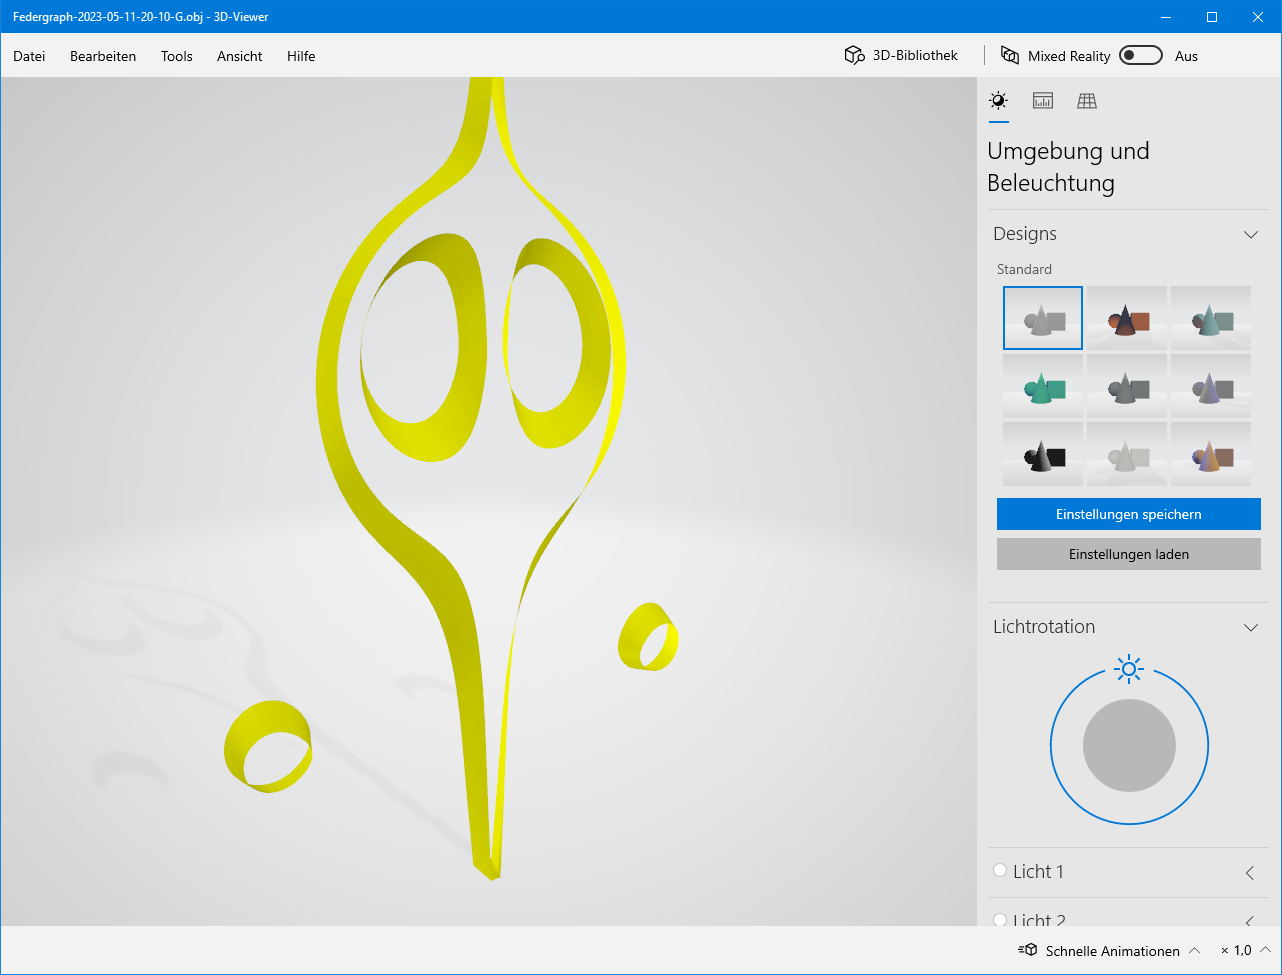
Task: Click the Mixed Reality cube icon
Action: pos(1010,56)
